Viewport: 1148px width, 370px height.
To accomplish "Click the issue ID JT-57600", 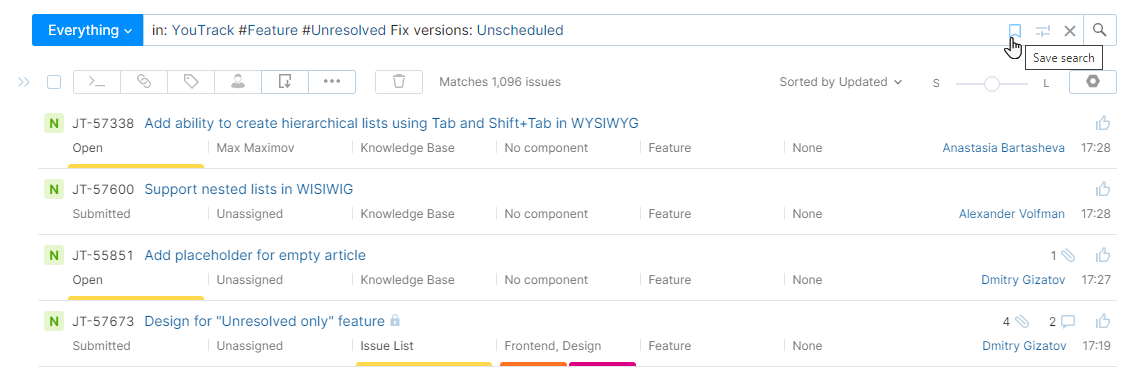I will pos(103,190).
